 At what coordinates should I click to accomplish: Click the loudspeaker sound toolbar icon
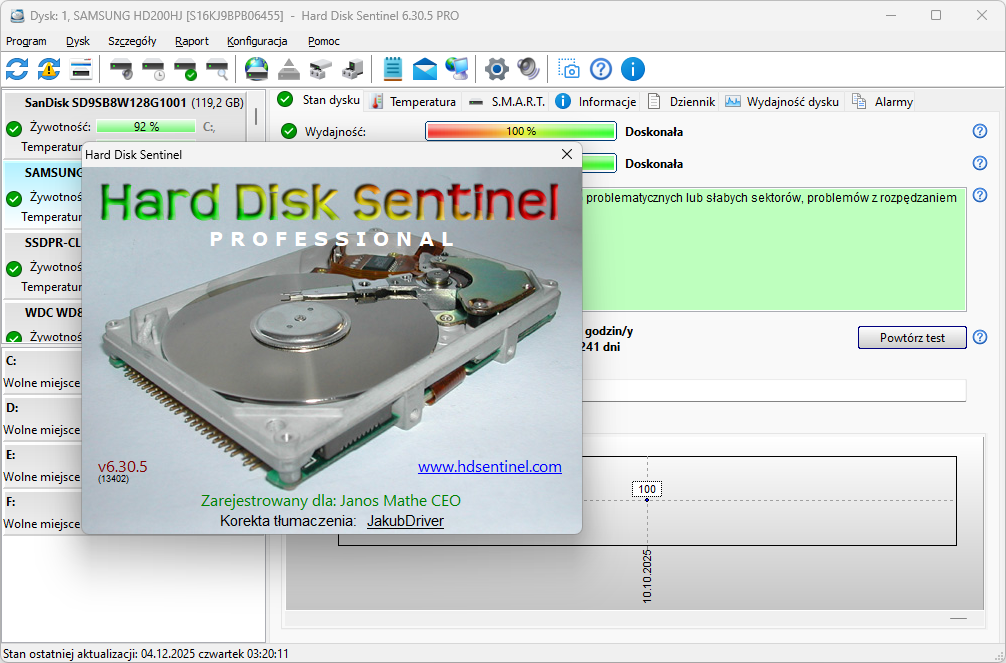pyautogui.click(x=529, y=69)
